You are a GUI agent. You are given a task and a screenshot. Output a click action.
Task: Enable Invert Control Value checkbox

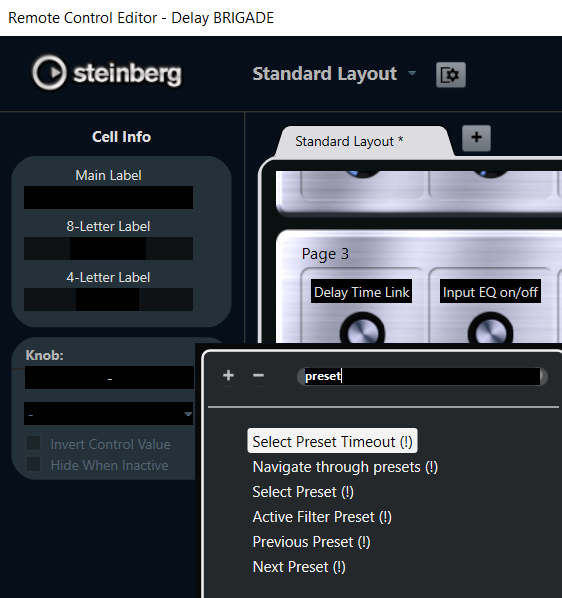pyautogui.click(x=33, y=444)
